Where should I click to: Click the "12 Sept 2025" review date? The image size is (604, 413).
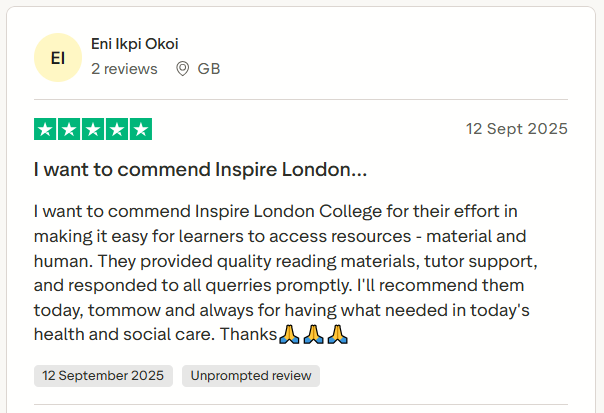click(x=517, y=129)
